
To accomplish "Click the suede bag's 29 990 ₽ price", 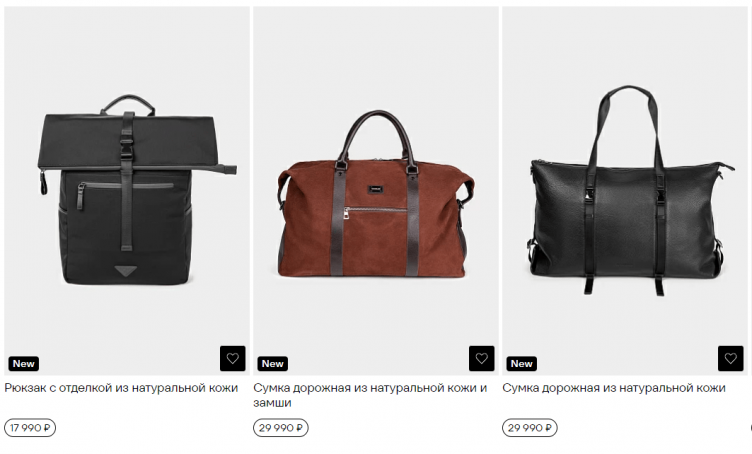I will tap(281, 428).
